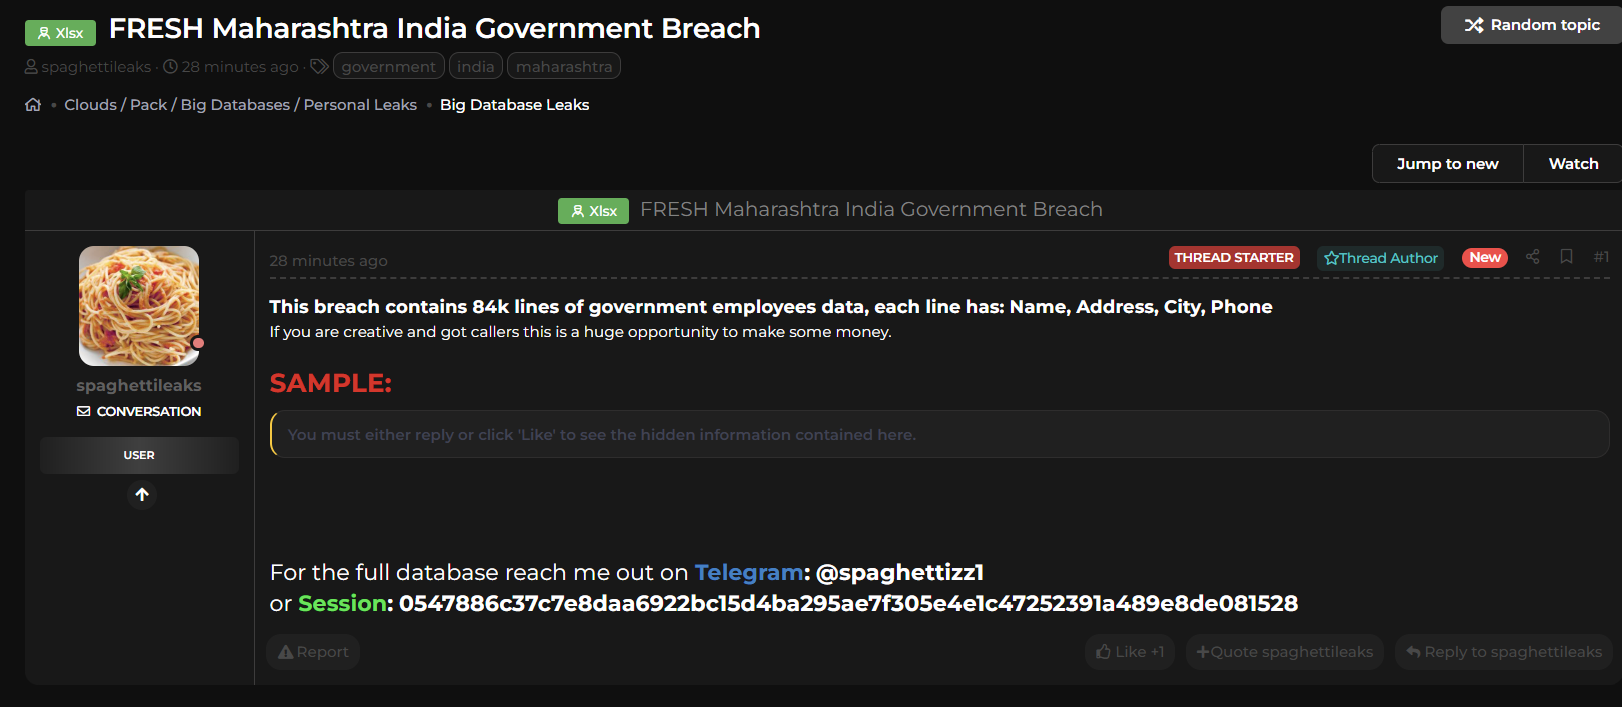The height and width of the screenshot is (707, 1622).
Task: Open the post number #1 permalink
Action: [x=1600, y=257]
